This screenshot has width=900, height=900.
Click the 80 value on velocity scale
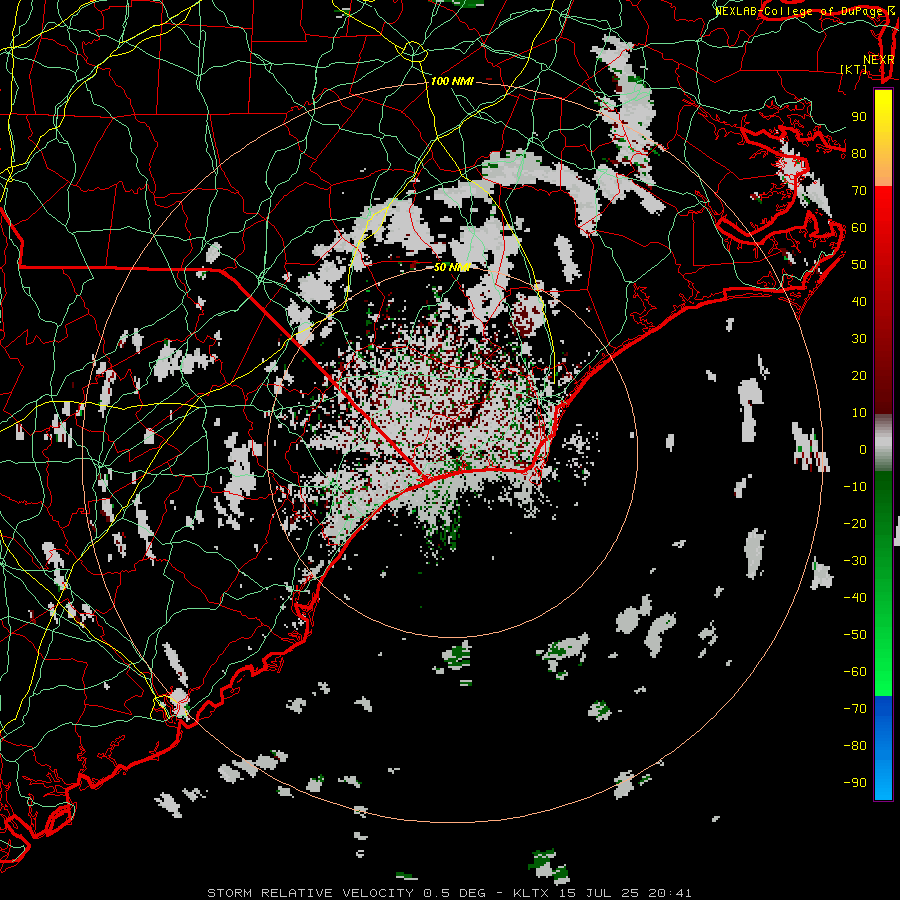[859, 154]
